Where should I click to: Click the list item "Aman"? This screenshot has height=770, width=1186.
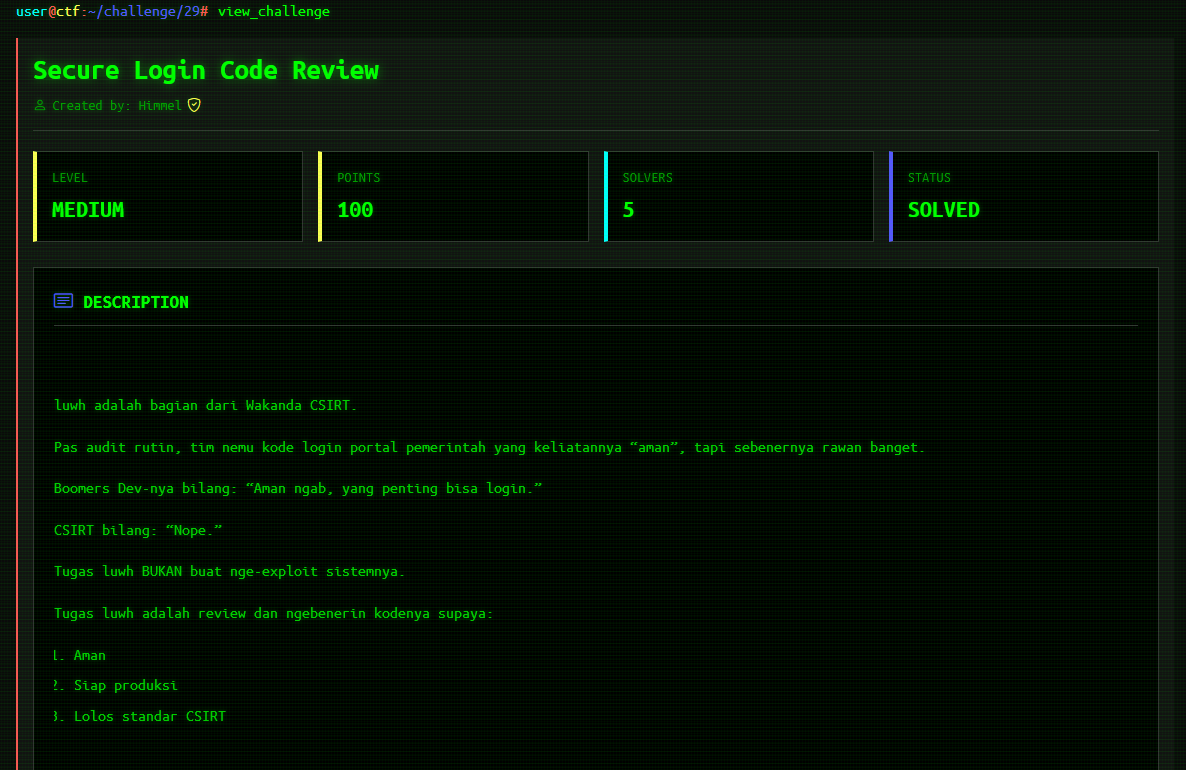pos(89,655)
